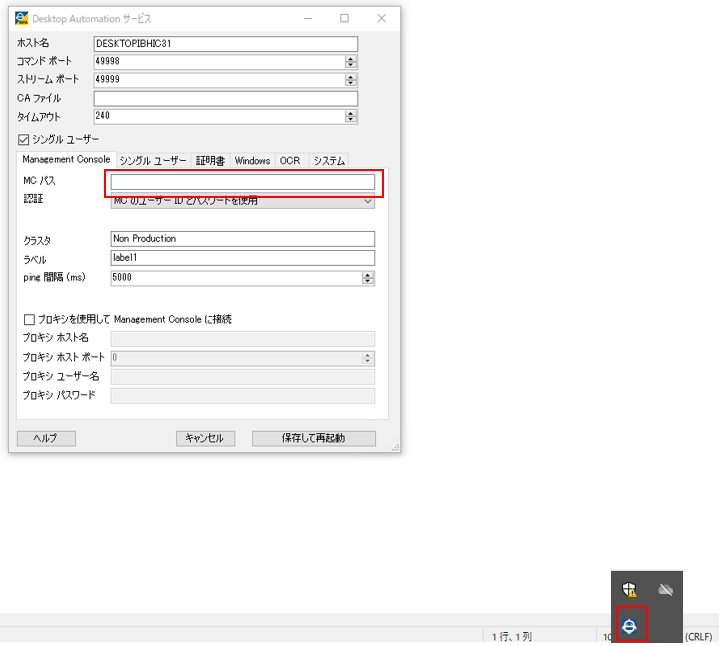
Task: Click the クラスタ field with Non Production
Action: [243, 239]
